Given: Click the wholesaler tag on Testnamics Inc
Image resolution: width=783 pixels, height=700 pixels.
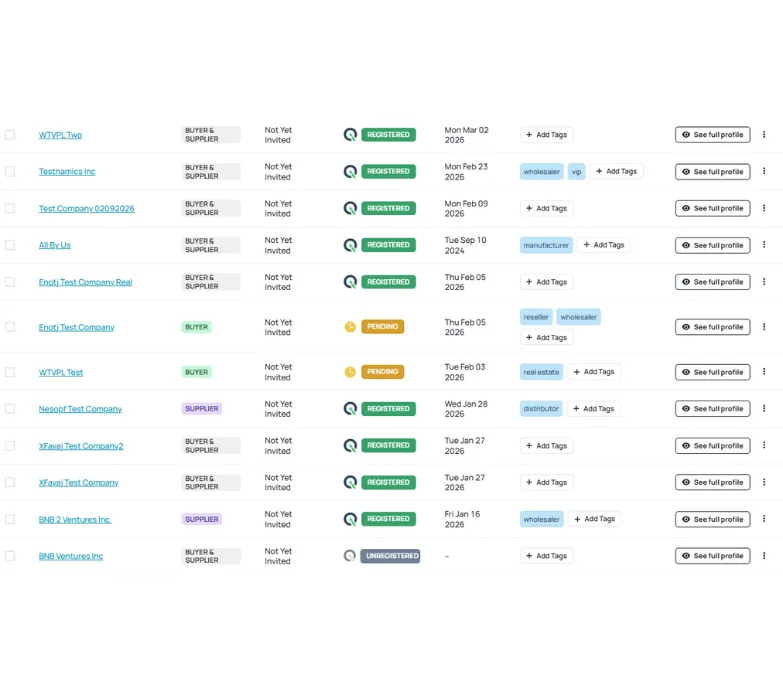Looking at the screenshot, I should click(x=542, y=172).
